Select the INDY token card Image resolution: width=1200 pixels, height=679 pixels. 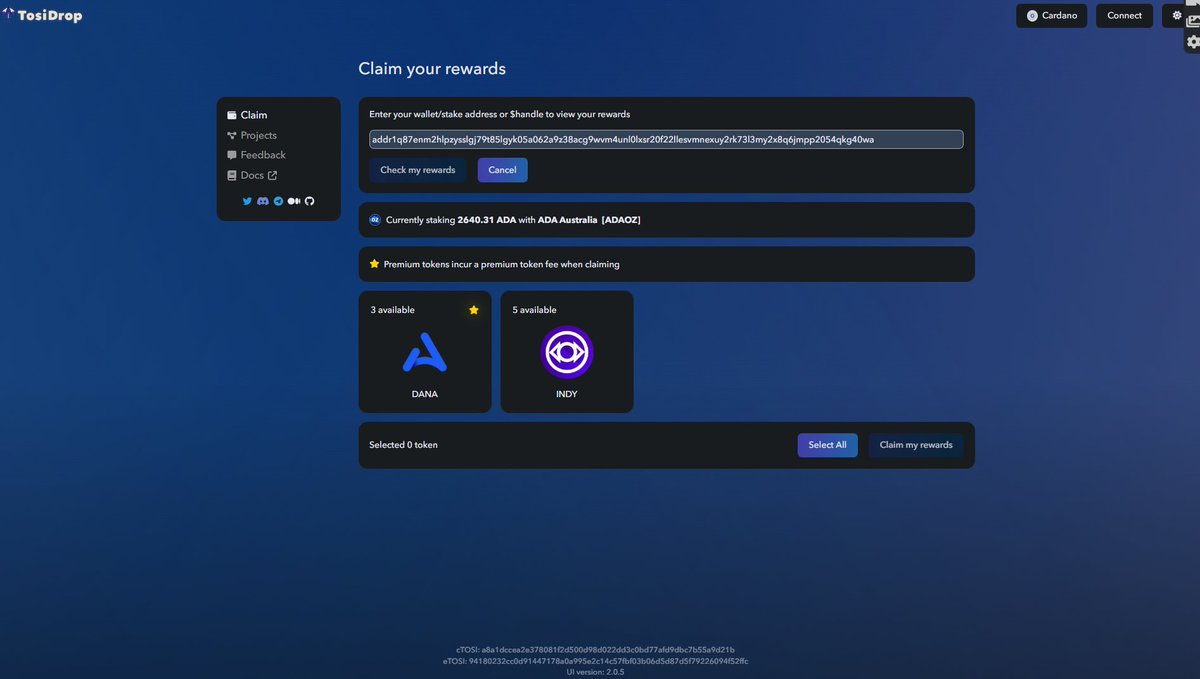[567, 351]
